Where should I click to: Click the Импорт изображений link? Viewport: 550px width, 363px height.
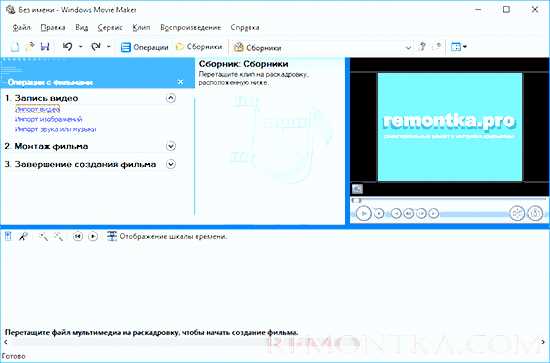pos(48,119)
